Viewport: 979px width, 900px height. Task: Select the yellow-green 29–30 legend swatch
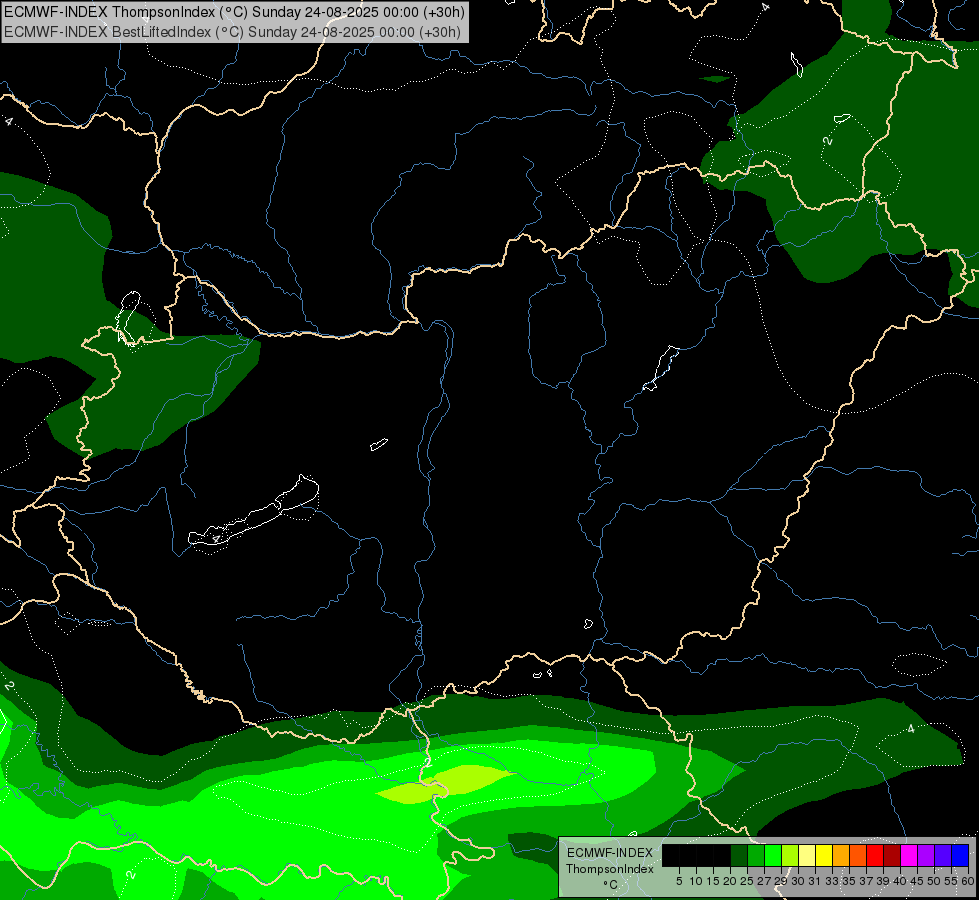click(790, 855)
